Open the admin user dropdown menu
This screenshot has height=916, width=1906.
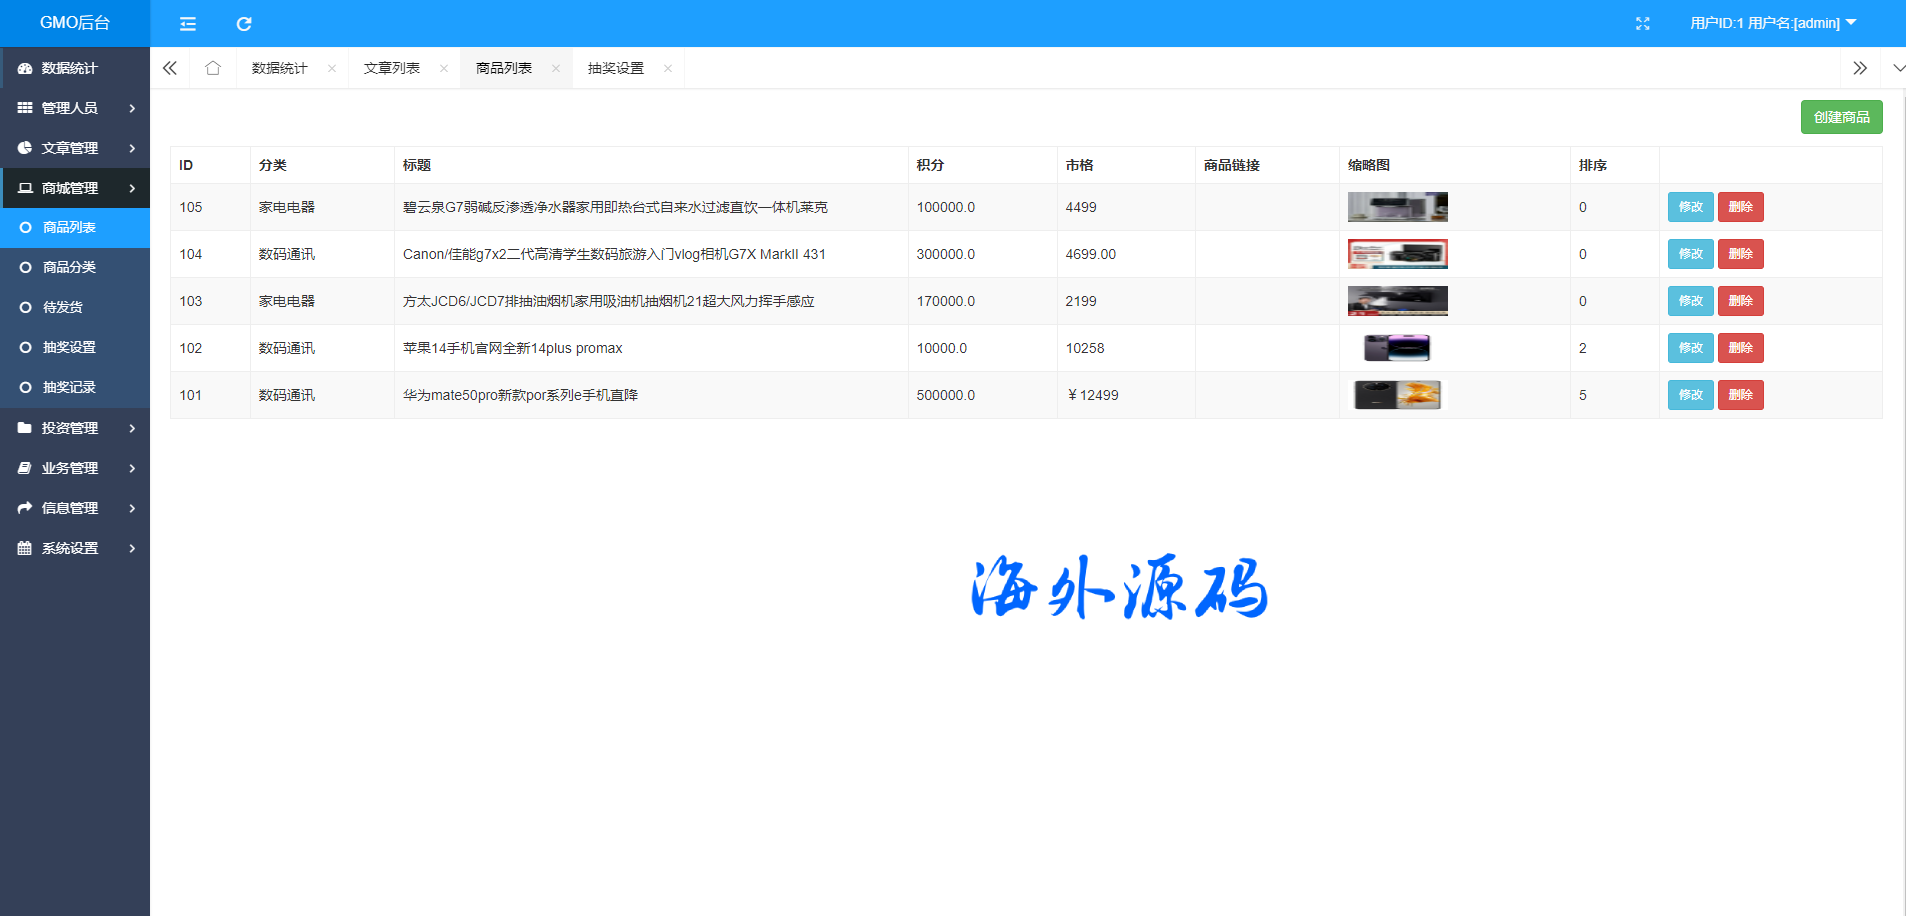[x=1772, y=23]
